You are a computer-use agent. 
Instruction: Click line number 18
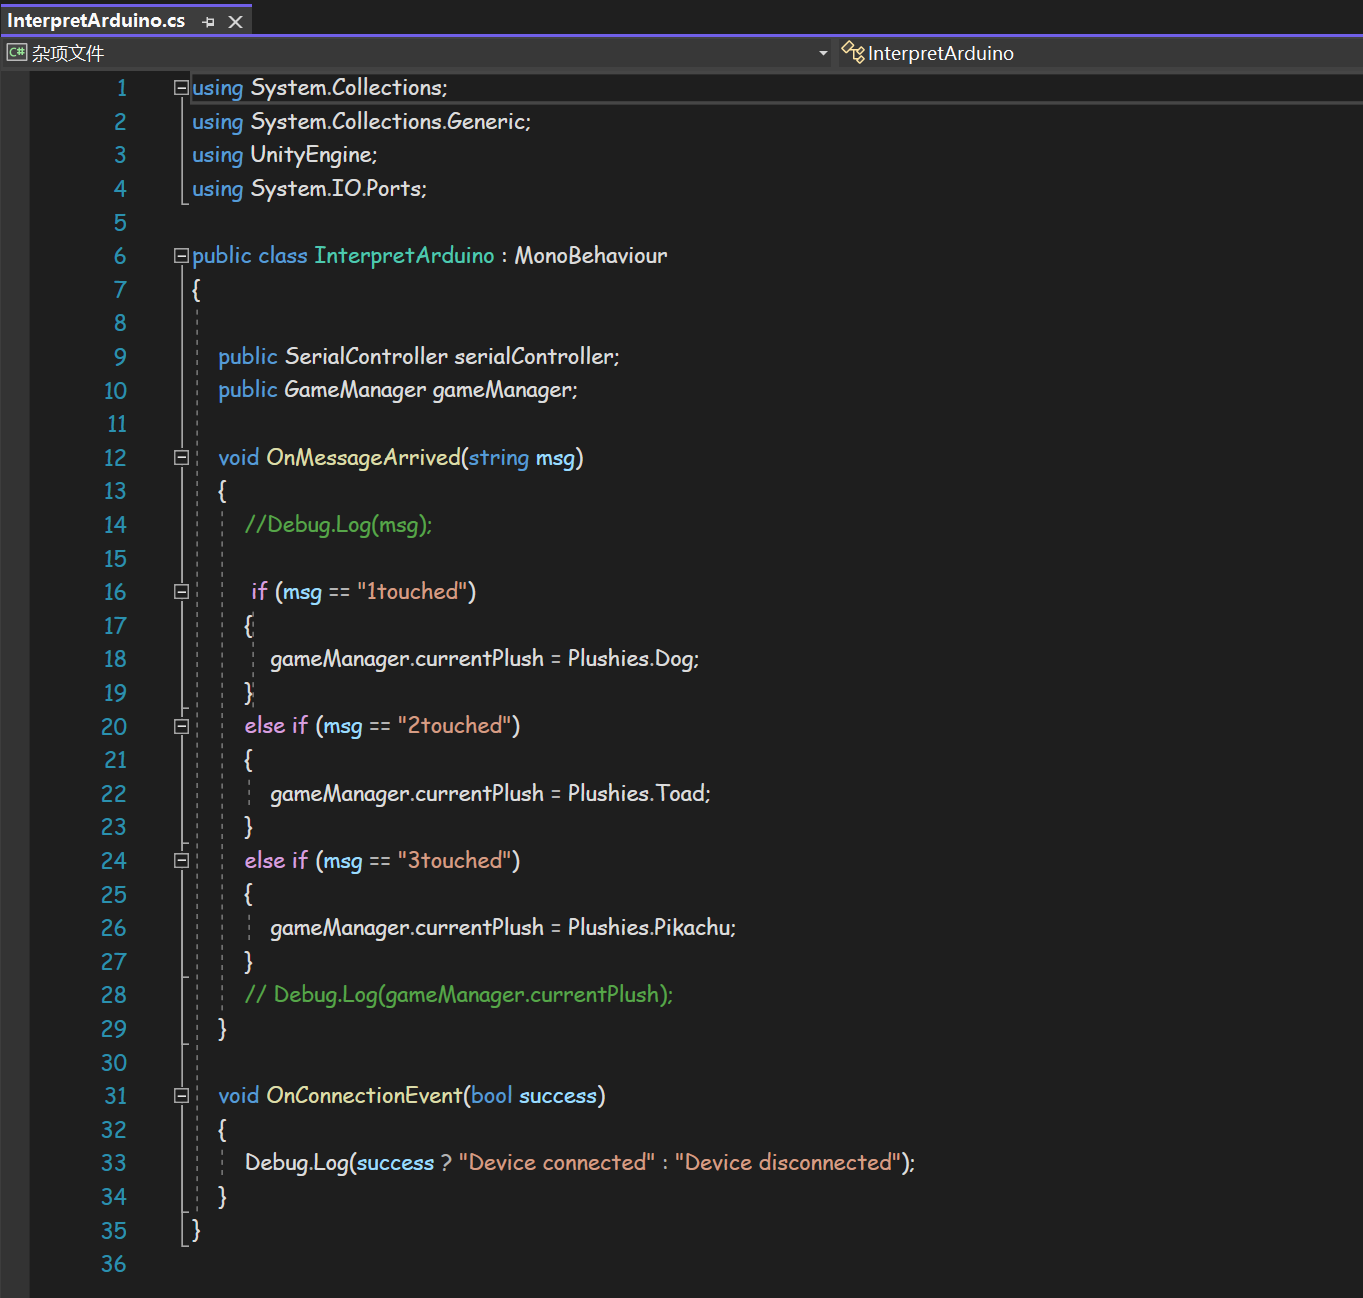click(115, 659)
